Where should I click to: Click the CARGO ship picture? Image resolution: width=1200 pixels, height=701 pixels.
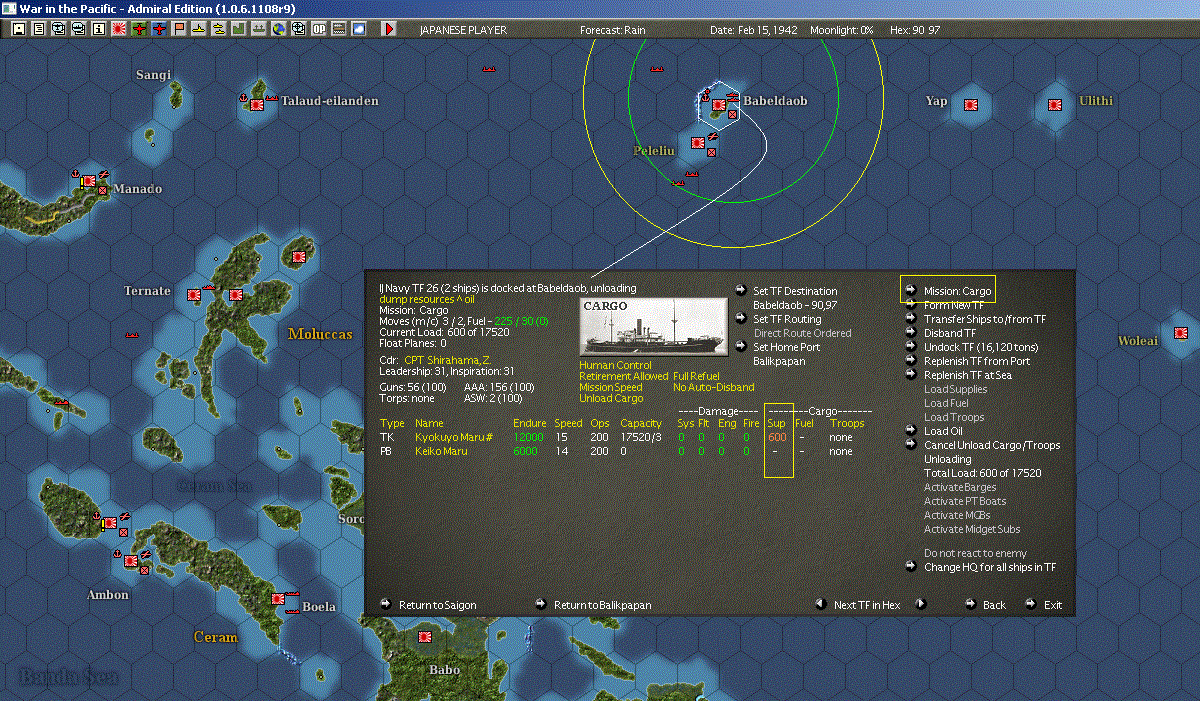click(653, 326)
